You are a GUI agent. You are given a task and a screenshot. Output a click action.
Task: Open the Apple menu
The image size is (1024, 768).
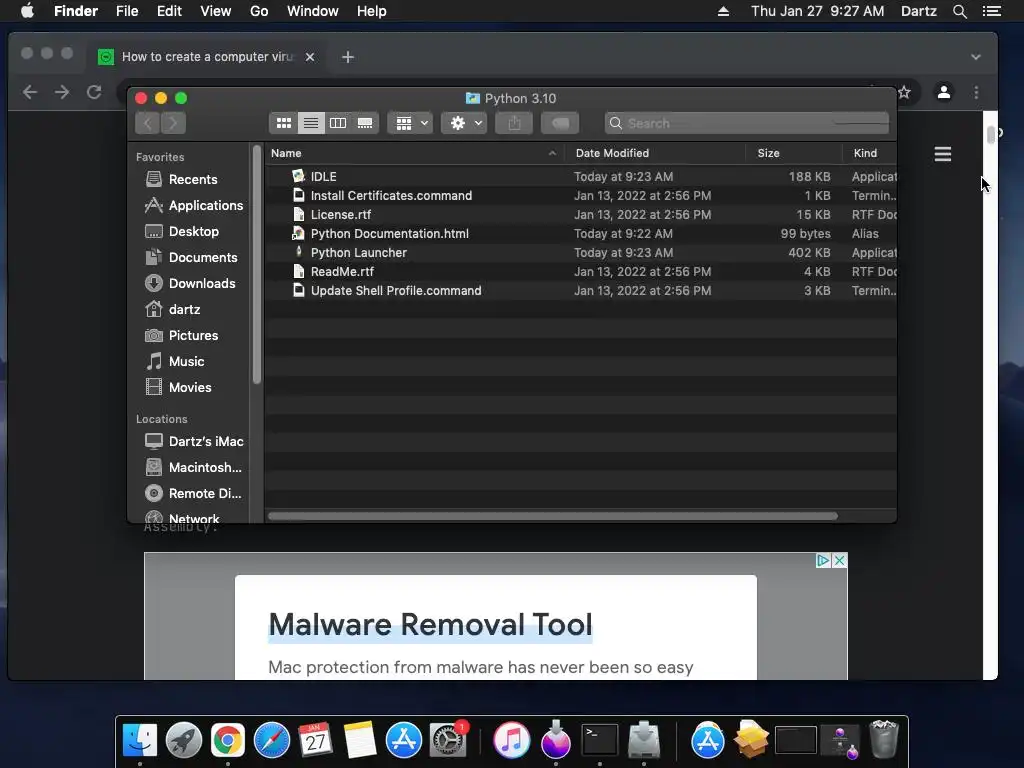click(27, 11)
